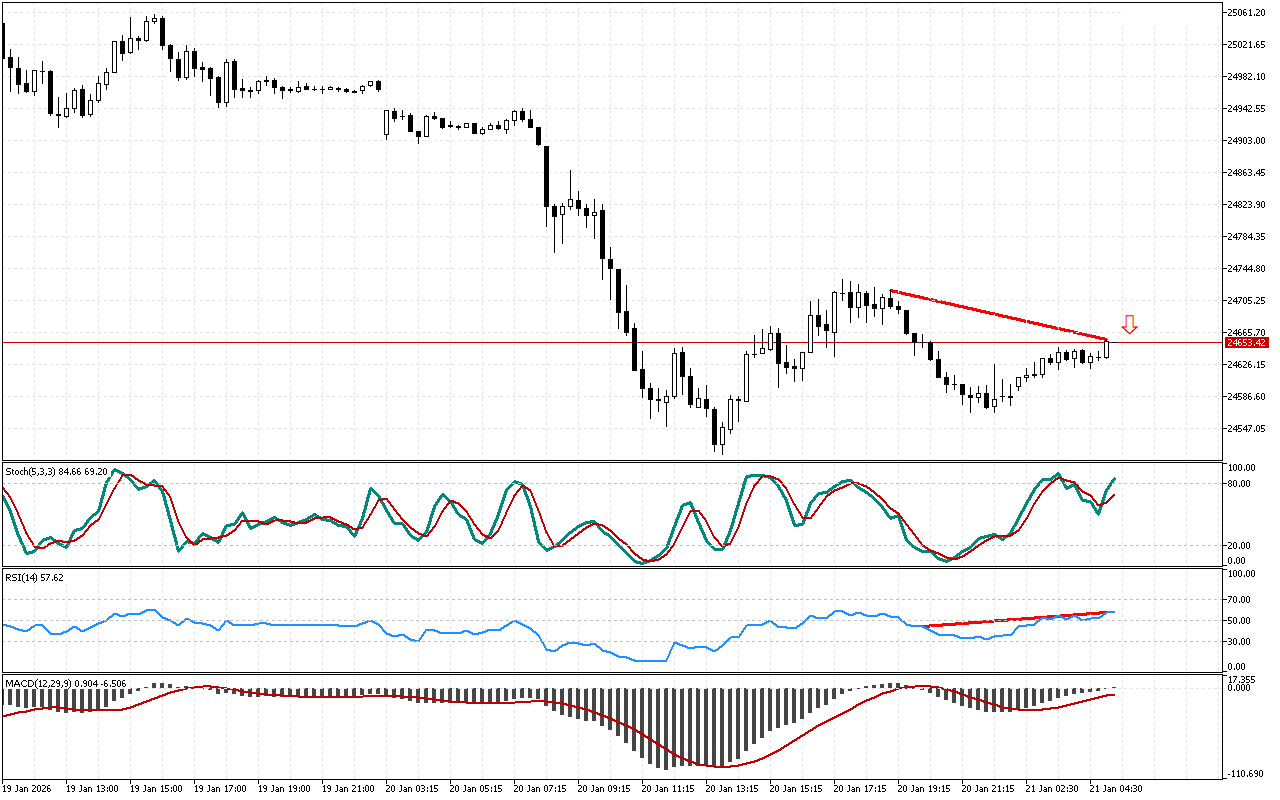Click the MACD 17.355 scale value
This screenshot has width=1280, height=800.
(1242, 679)
